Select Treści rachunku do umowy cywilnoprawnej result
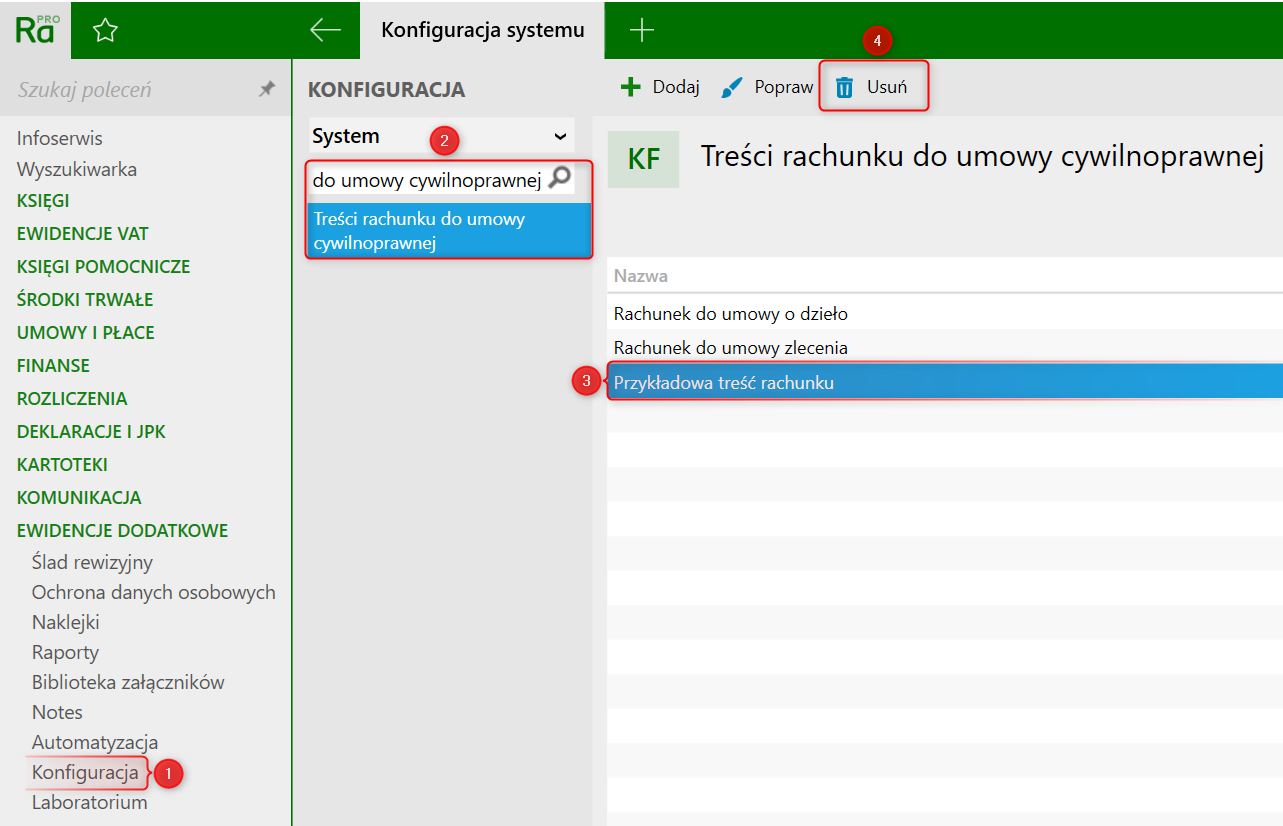The height and width of the screenshot is (826, 1283). pyautogui.click(x=449, y=231)
